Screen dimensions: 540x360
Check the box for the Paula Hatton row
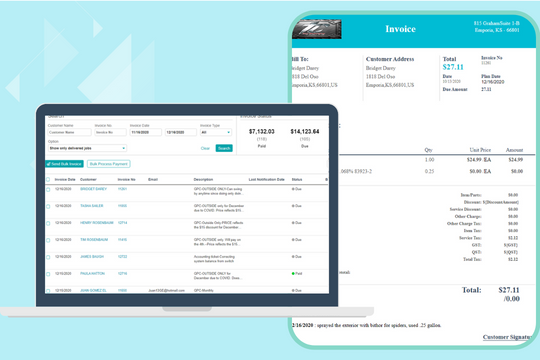point(48,274)
